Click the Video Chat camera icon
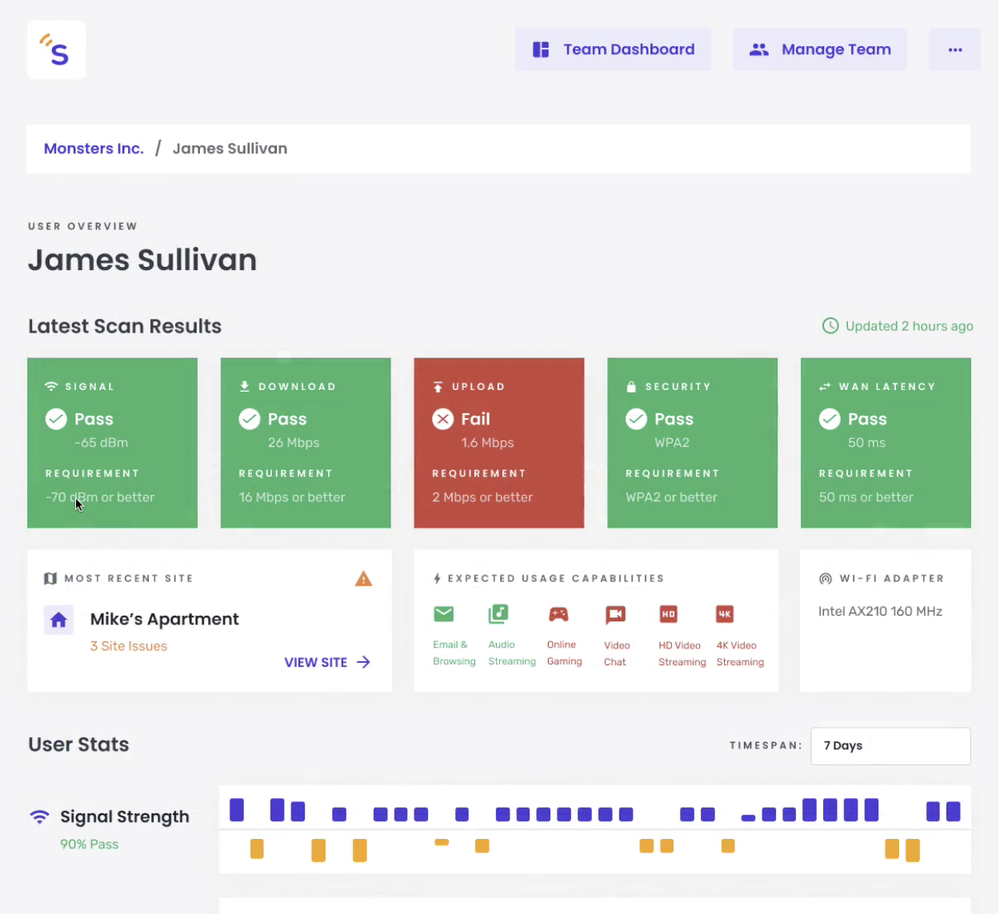The height and width of the screenshot is (921, 1000). [615, 614]
